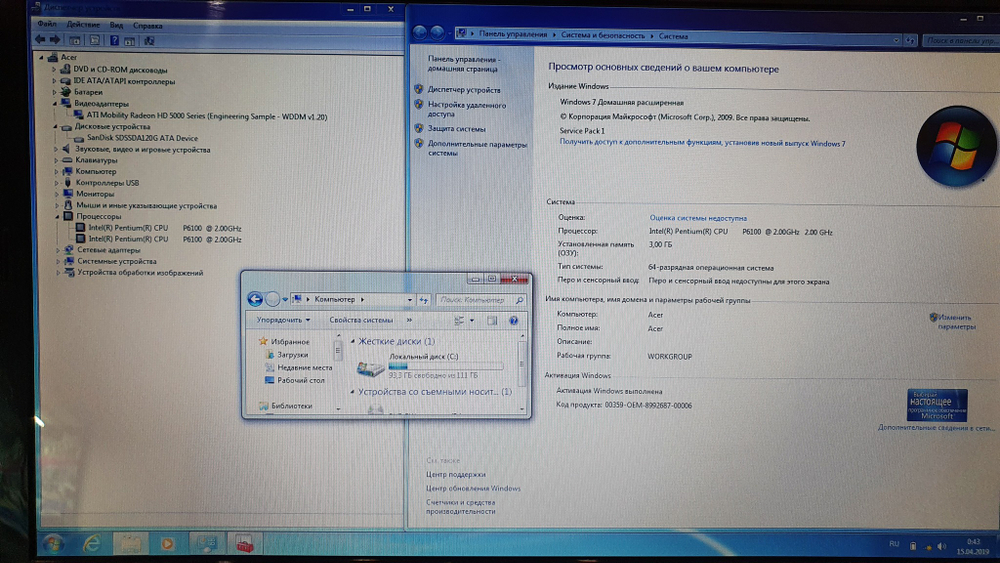Screen dimensions: 1000x563
Task: Click the Explorer search field
Action: [474, 299]
